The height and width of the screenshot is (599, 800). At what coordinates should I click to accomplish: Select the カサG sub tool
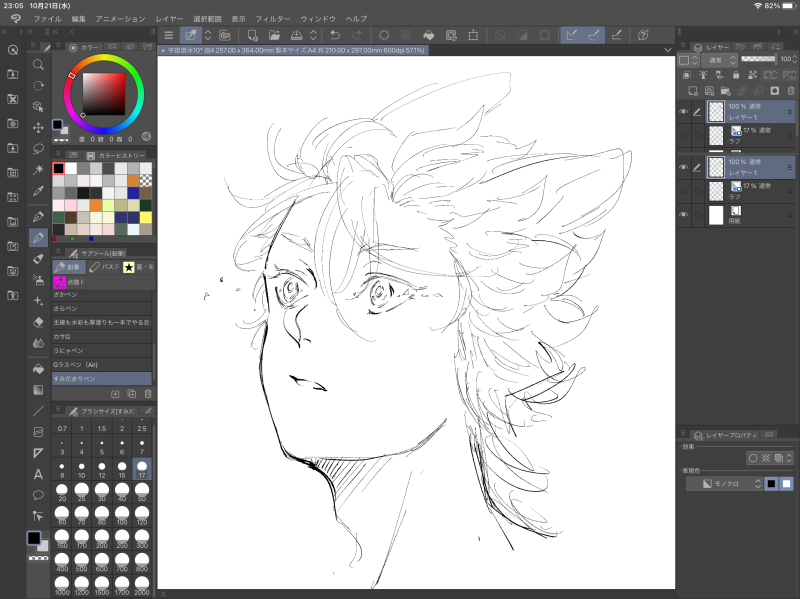pos(102,336)
